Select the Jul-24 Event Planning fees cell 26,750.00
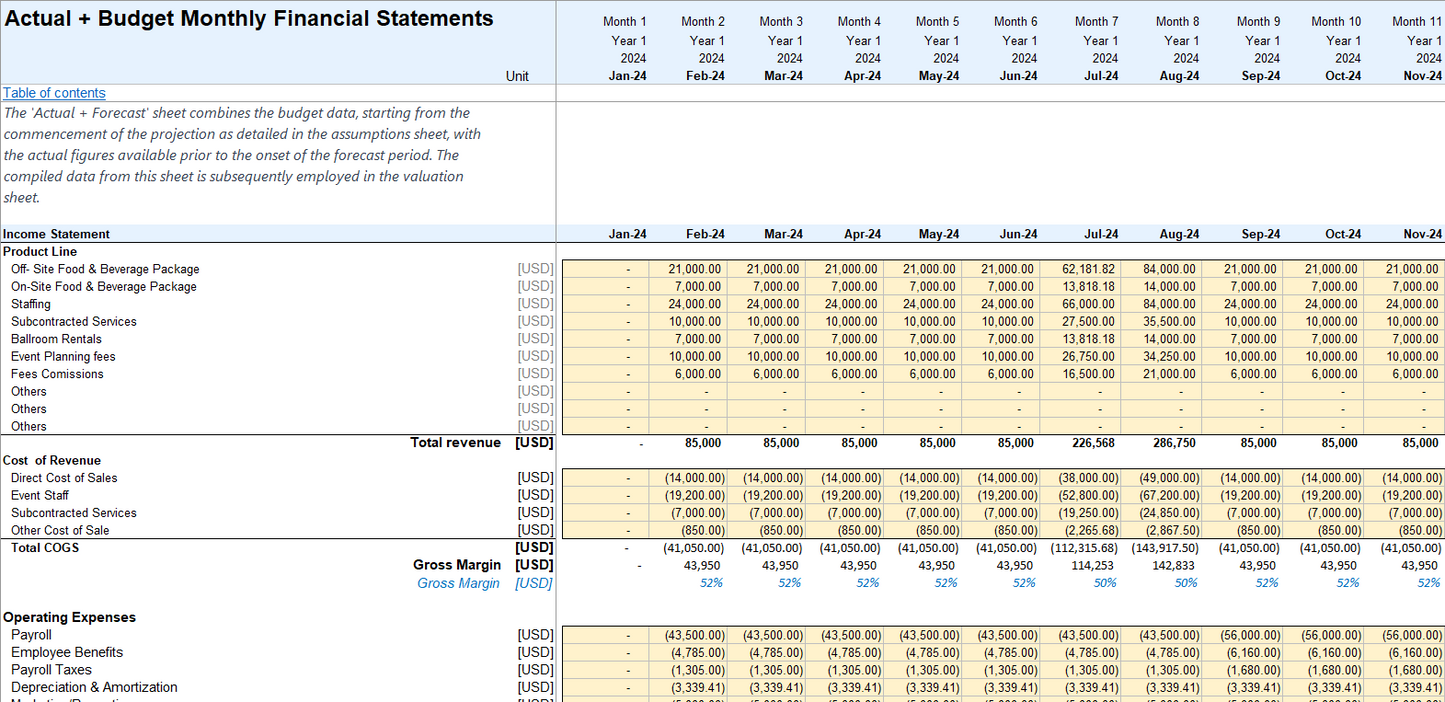This screenshot has height=702, width=1445. point(1089,357)
